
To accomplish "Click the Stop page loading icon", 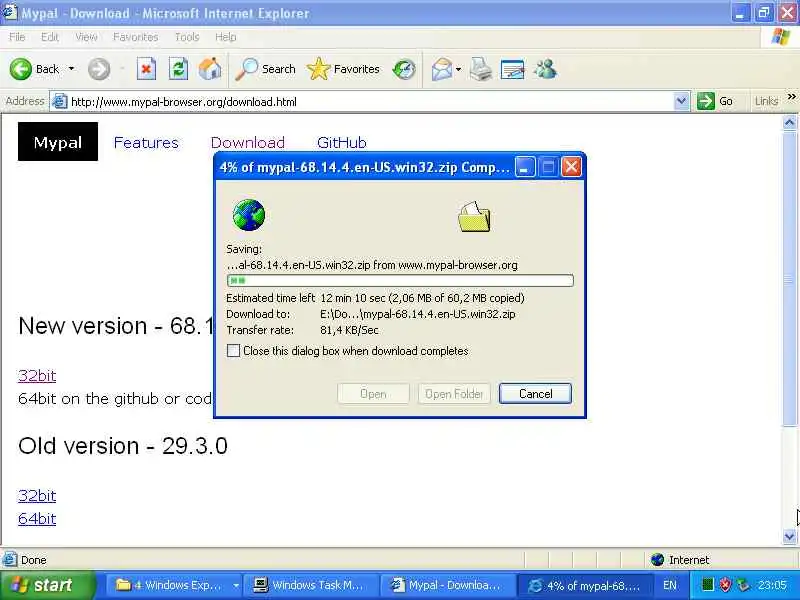I will [x=146, y=69].
